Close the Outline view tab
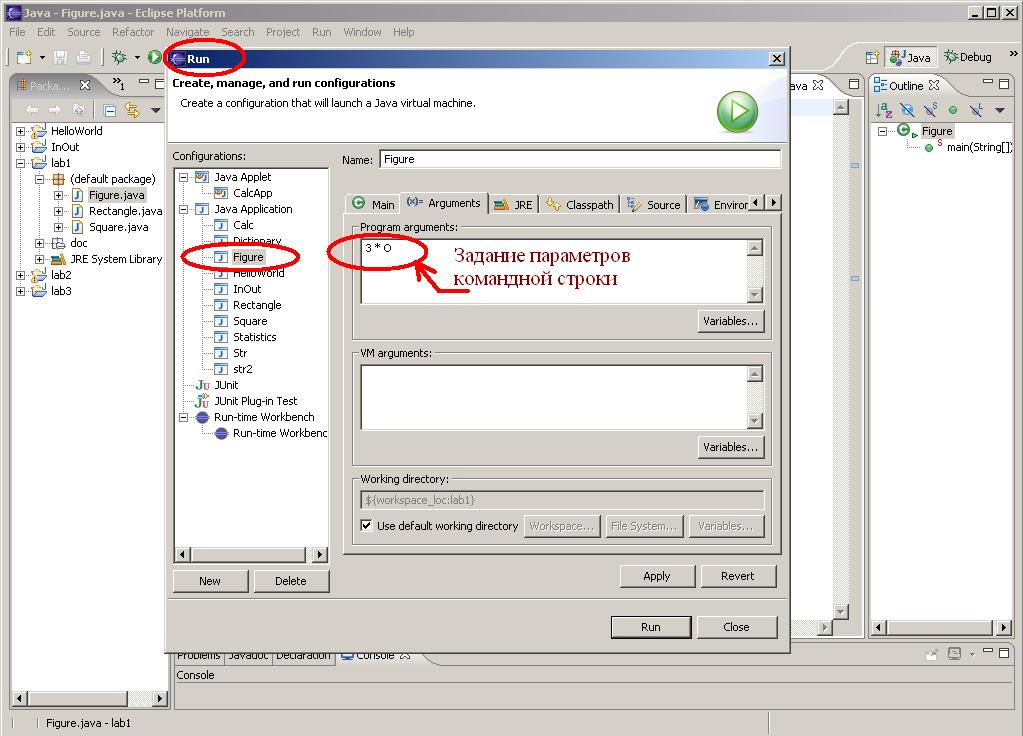 point(934,85)
